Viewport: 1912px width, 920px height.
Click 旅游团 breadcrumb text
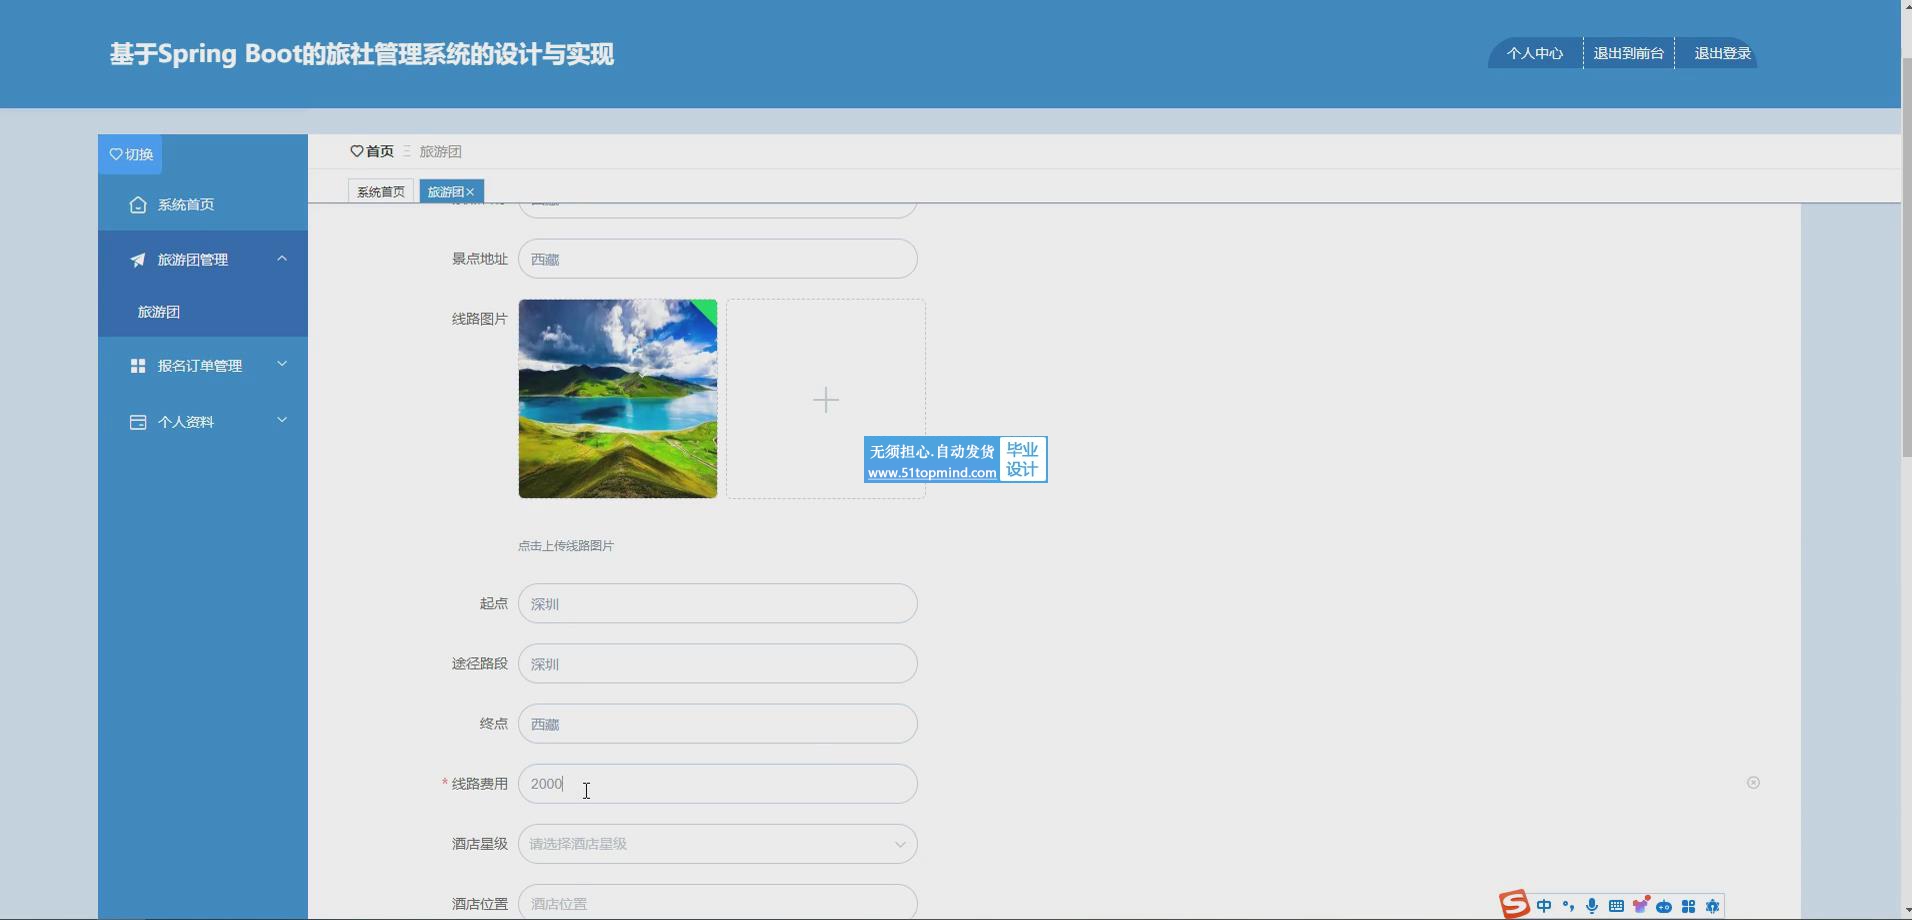click(x=440, y=151)
